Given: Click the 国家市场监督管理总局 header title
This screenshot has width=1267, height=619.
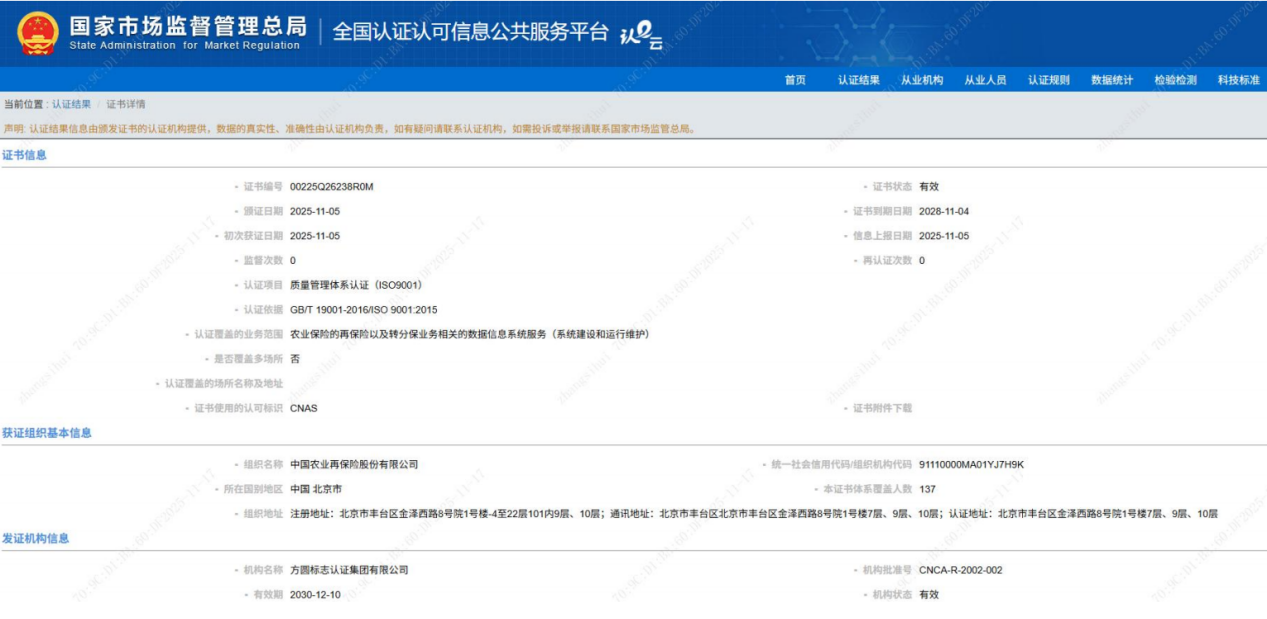Looking at the screenshot, I should click(187, 26).
